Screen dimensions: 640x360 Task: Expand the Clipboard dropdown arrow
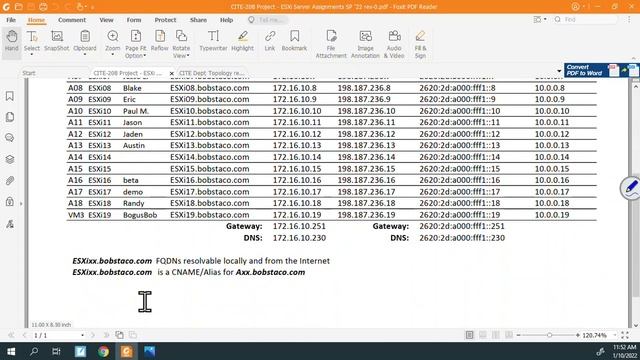pos(85,55)
